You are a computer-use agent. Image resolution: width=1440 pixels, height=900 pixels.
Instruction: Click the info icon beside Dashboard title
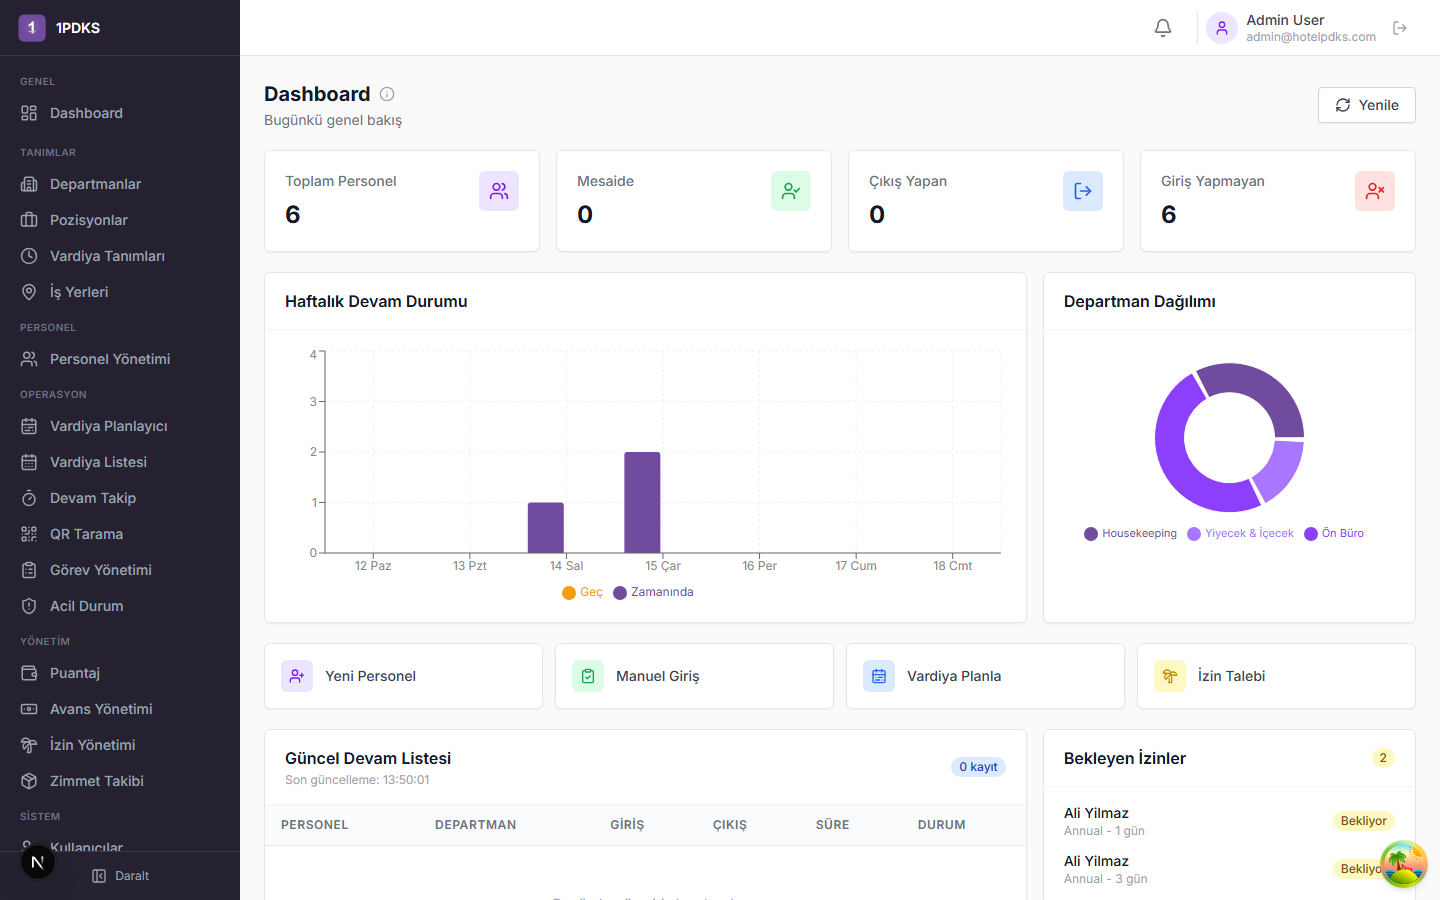(x=387, y=94)
